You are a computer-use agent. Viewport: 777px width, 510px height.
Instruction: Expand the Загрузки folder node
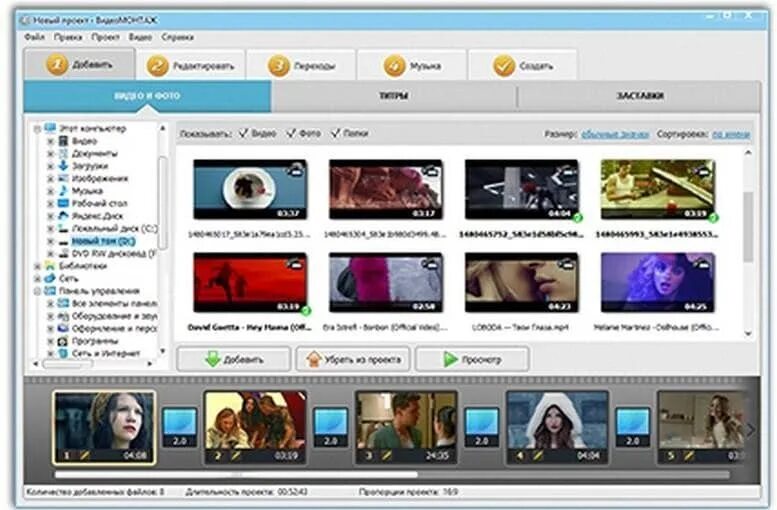click(50, 166)
